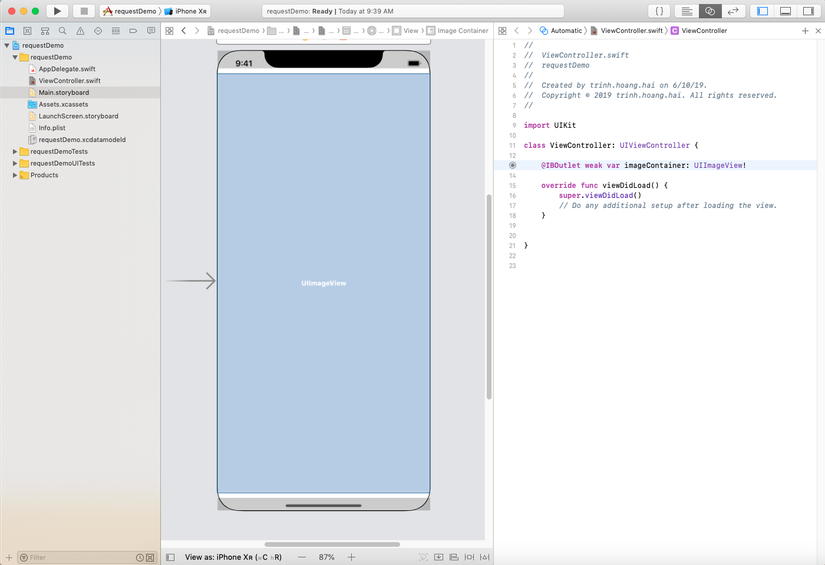
Task: Click the Run (play) button
Action: 57,11
